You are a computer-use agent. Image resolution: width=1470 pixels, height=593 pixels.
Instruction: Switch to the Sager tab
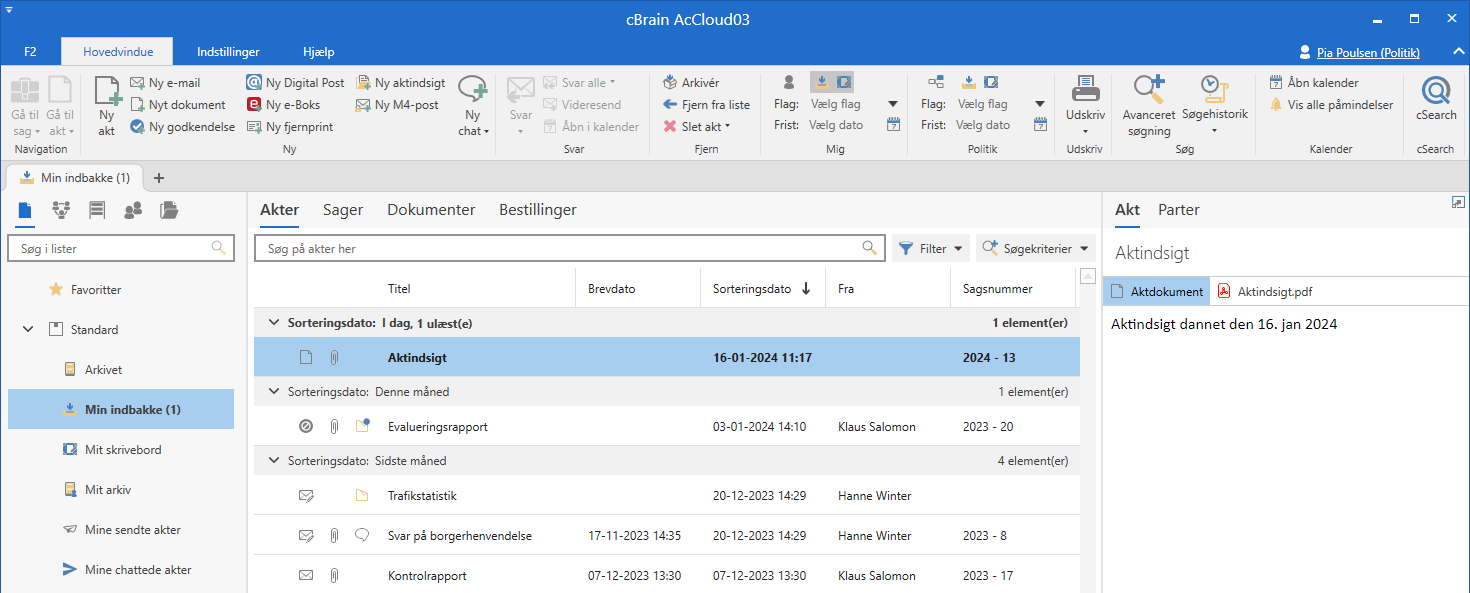tap(343, 210)
